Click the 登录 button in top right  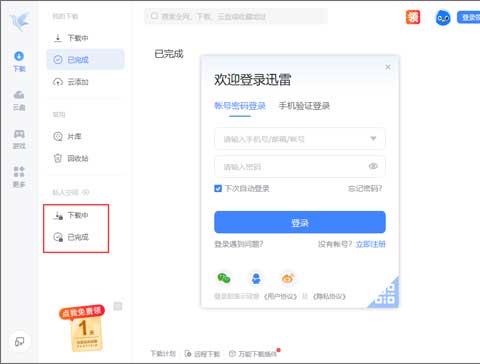click(x=469, y=17)
